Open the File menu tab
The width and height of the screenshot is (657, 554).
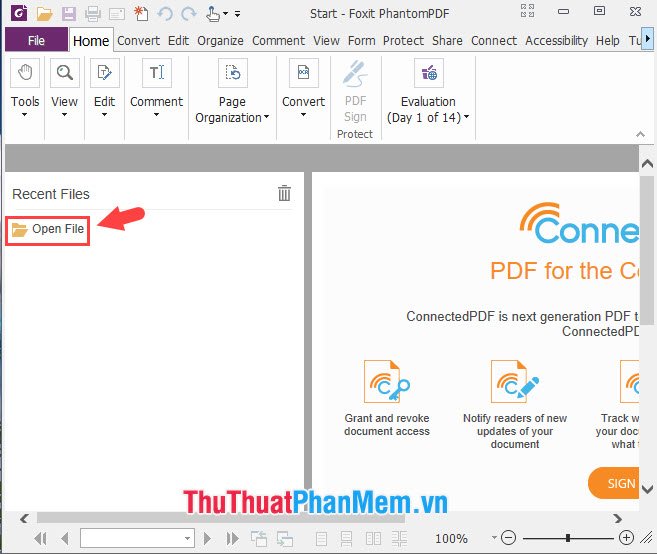pyautogui.click(x=36, y=40)
